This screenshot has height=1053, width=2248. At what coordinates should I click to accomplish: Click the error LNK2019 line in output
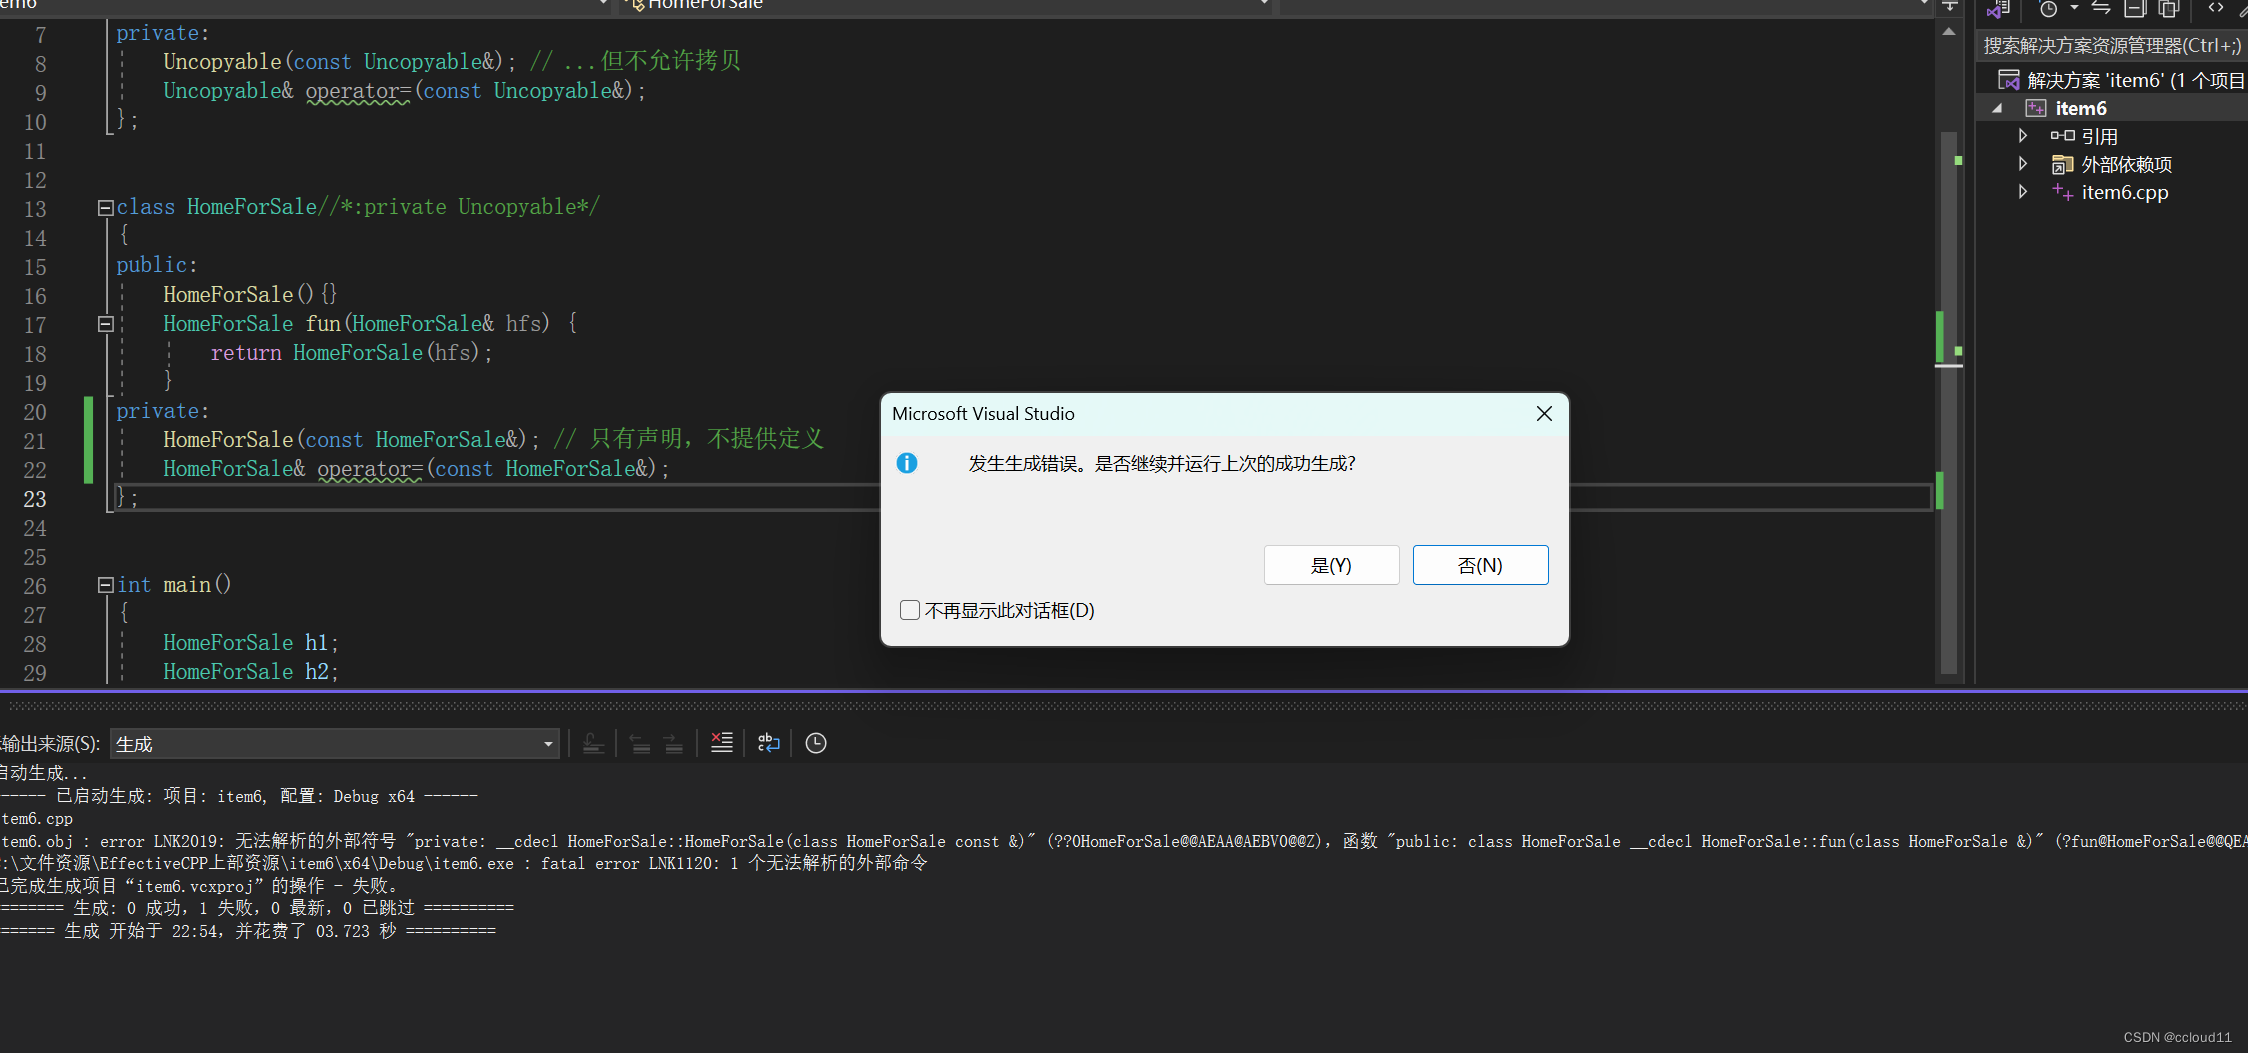1124,841
